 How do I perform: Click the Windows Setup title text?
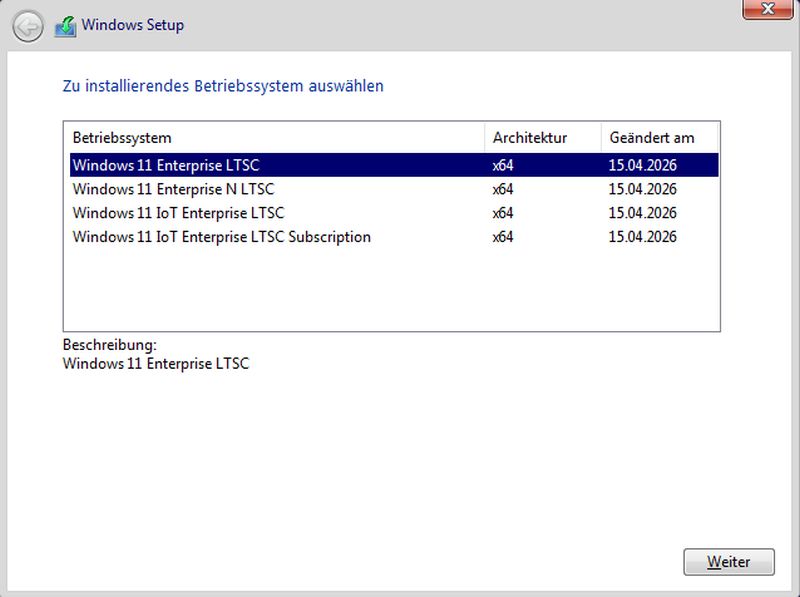(133, 25)
